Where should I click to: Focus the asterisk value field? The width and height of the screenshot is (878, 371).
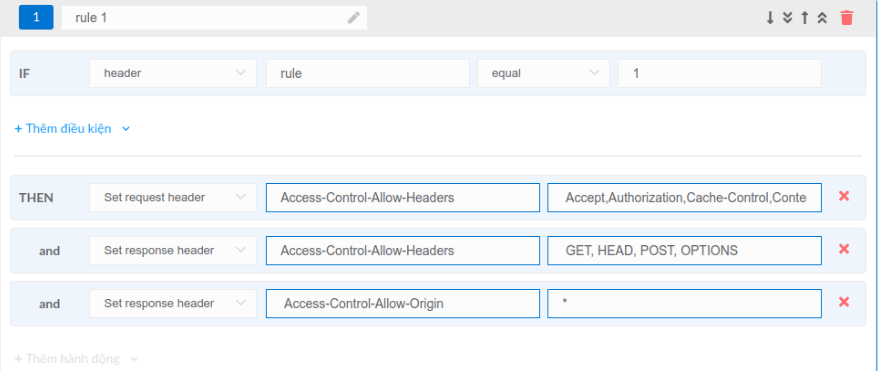(x=684, y=303)
